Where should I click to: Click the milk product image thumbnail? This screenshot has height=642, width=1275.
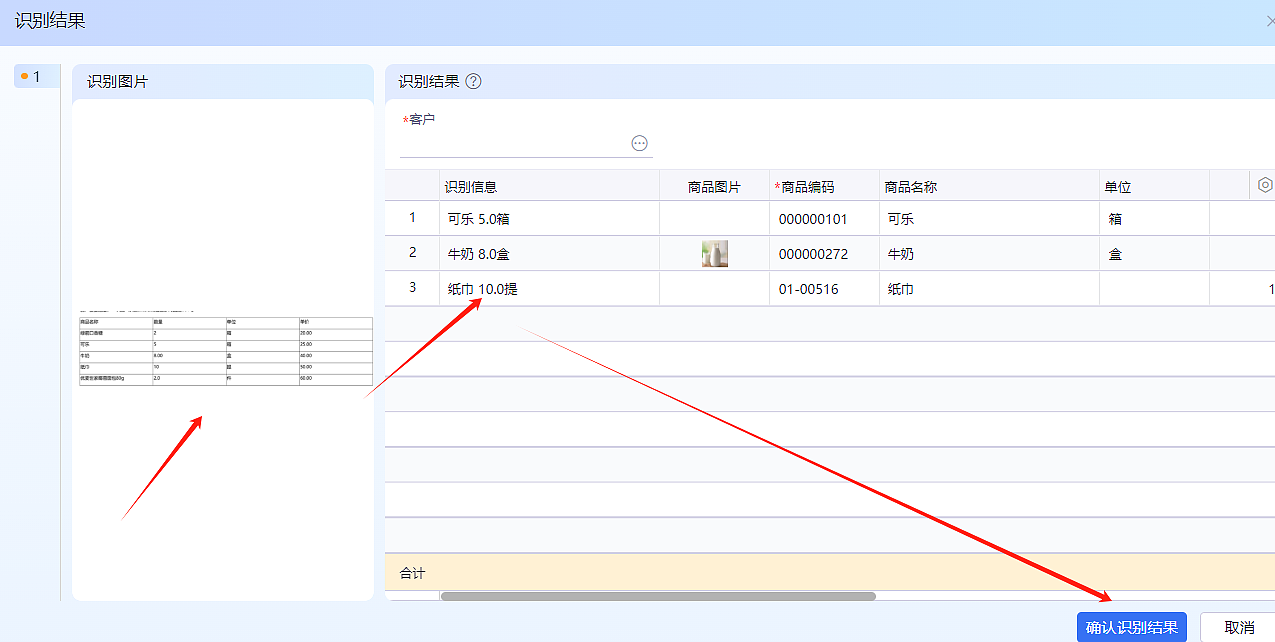[714, 253]
